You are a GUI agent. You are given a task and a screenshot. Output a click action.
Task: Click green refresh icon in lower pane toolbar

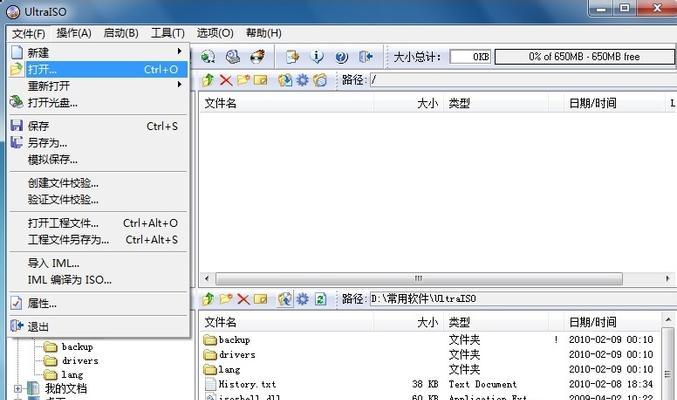tap(320, 299)
